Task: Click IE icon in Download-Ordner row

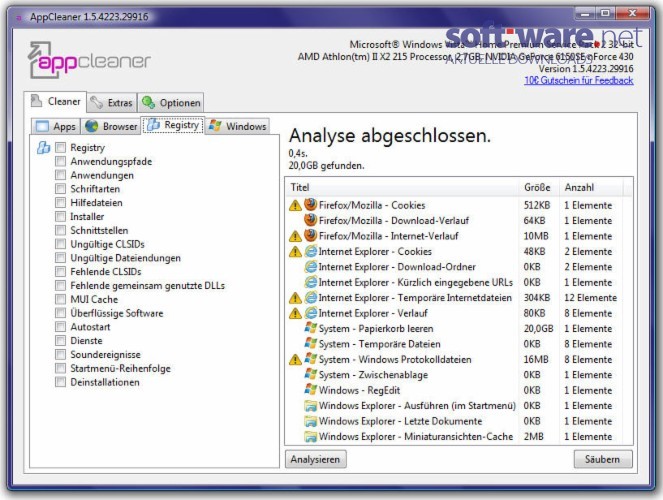Action: point(311,267)
